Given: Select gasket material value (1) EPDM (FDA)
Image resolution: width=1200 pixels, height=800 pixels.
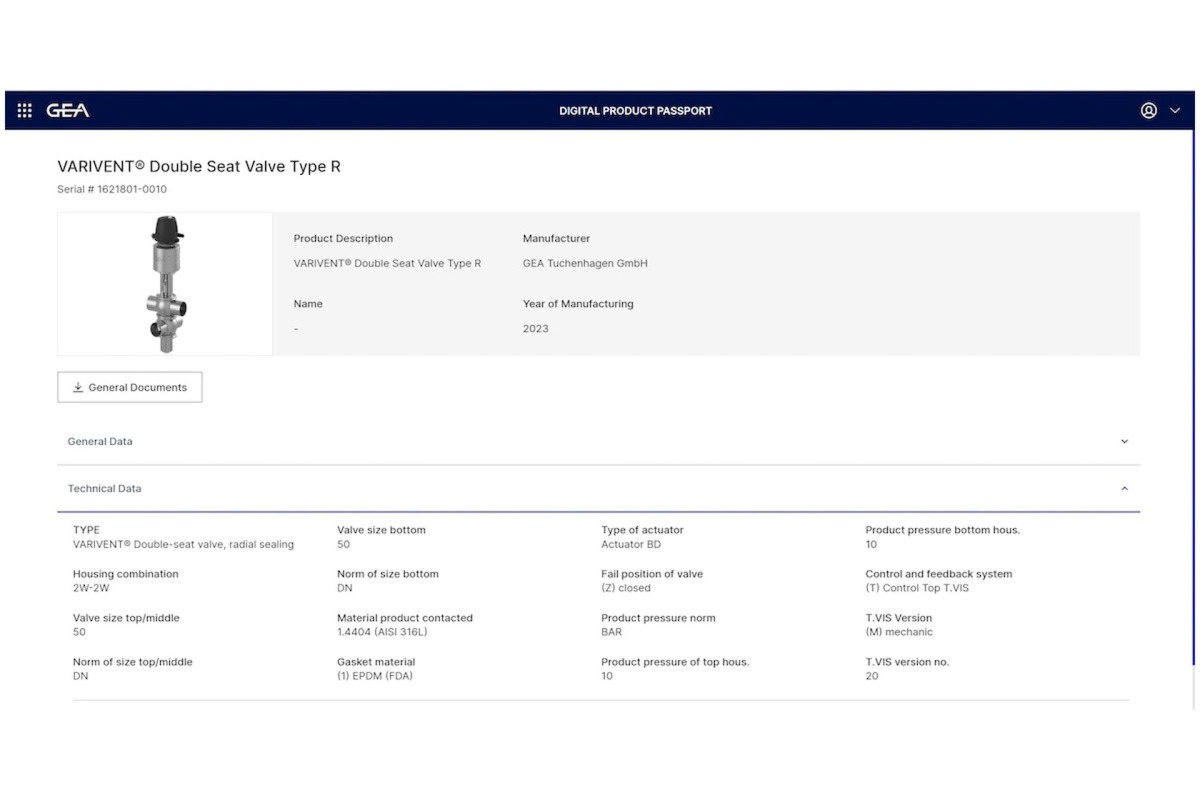Looking at the screenshot, I should pos(375,676).
